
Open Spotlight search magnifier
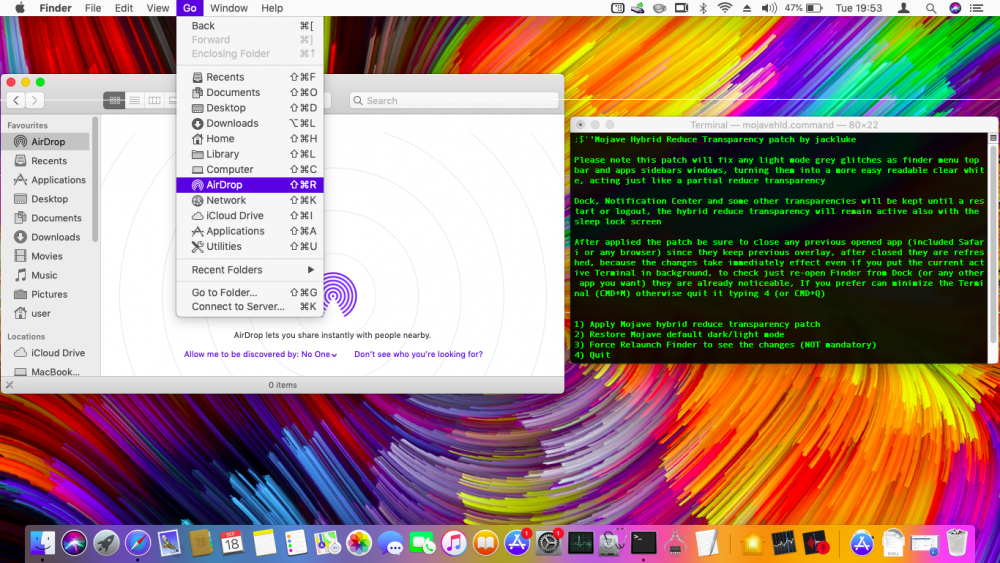tap(931, 8)
